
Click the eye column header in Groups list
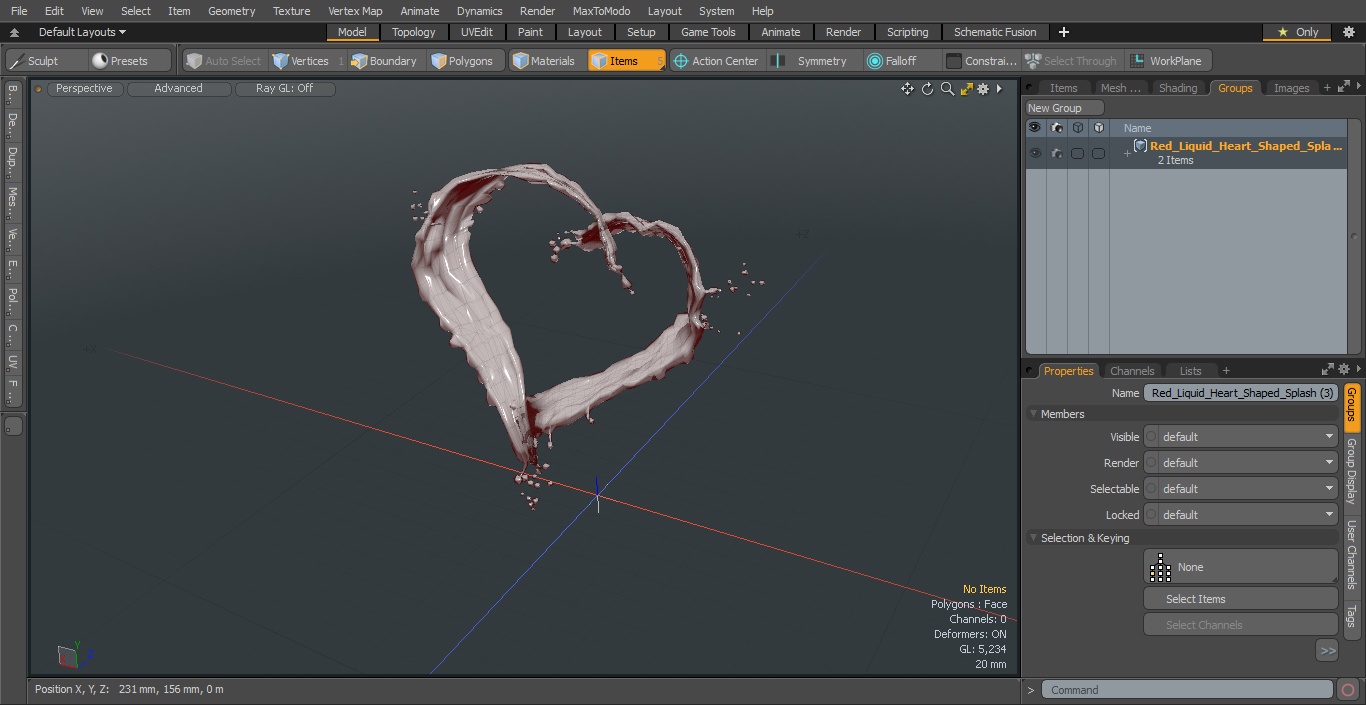pos(1035,128)
